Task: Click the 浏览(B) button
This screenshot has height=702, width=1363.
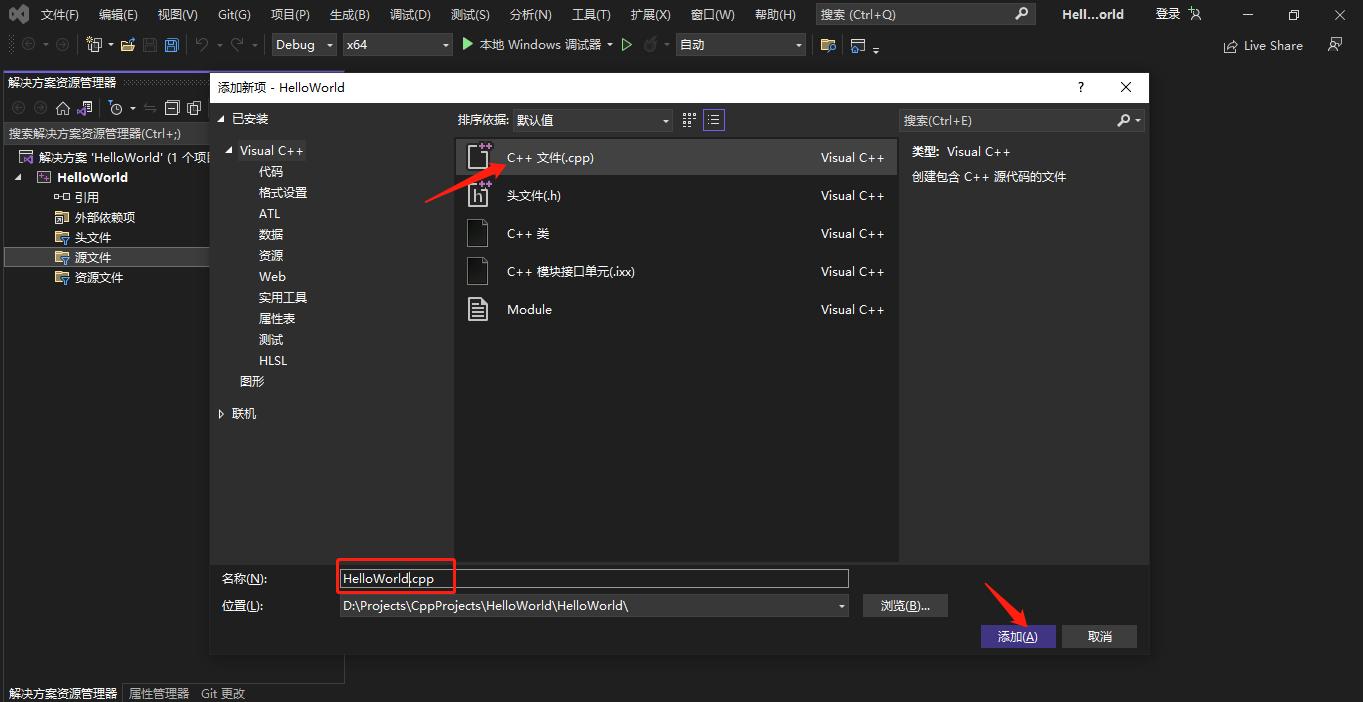Action: (904, 605)
